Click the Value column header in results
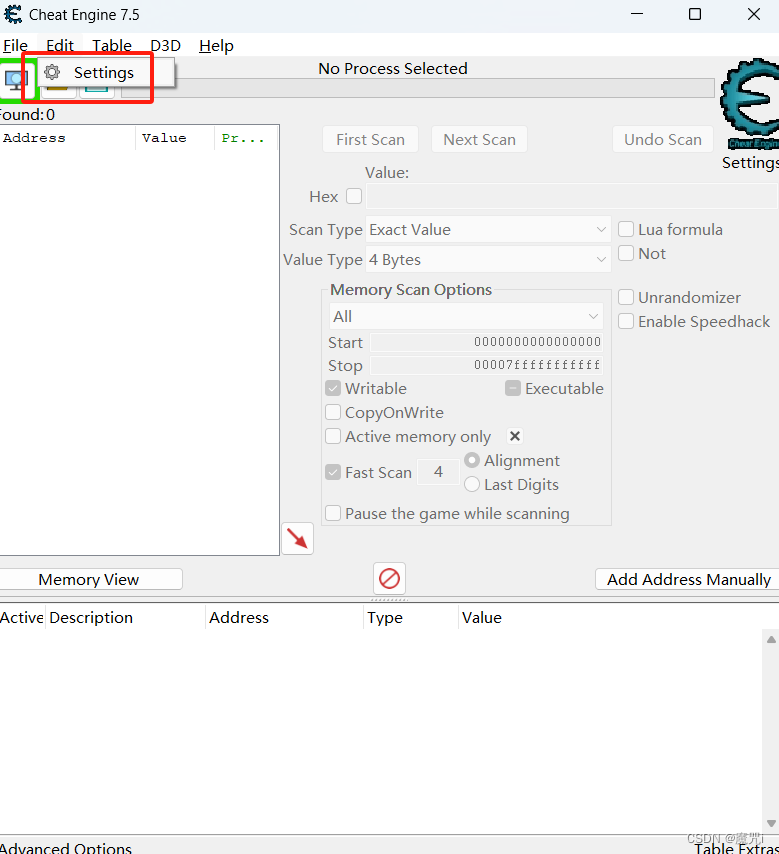Image resolution: width=779 pixels, height=854 pixels. [175, 138]
